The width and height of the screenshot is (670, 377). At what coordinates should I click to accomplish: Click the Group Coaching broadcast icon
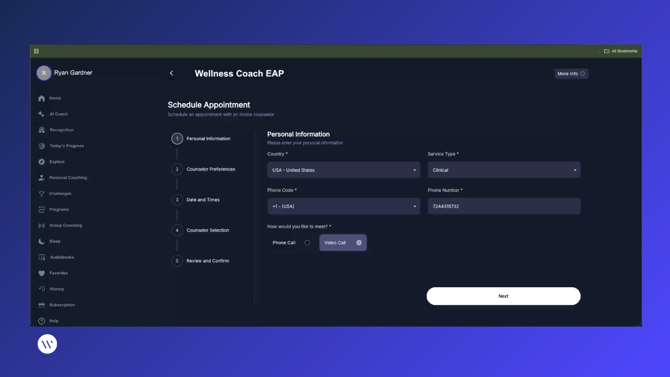[41, 225]
